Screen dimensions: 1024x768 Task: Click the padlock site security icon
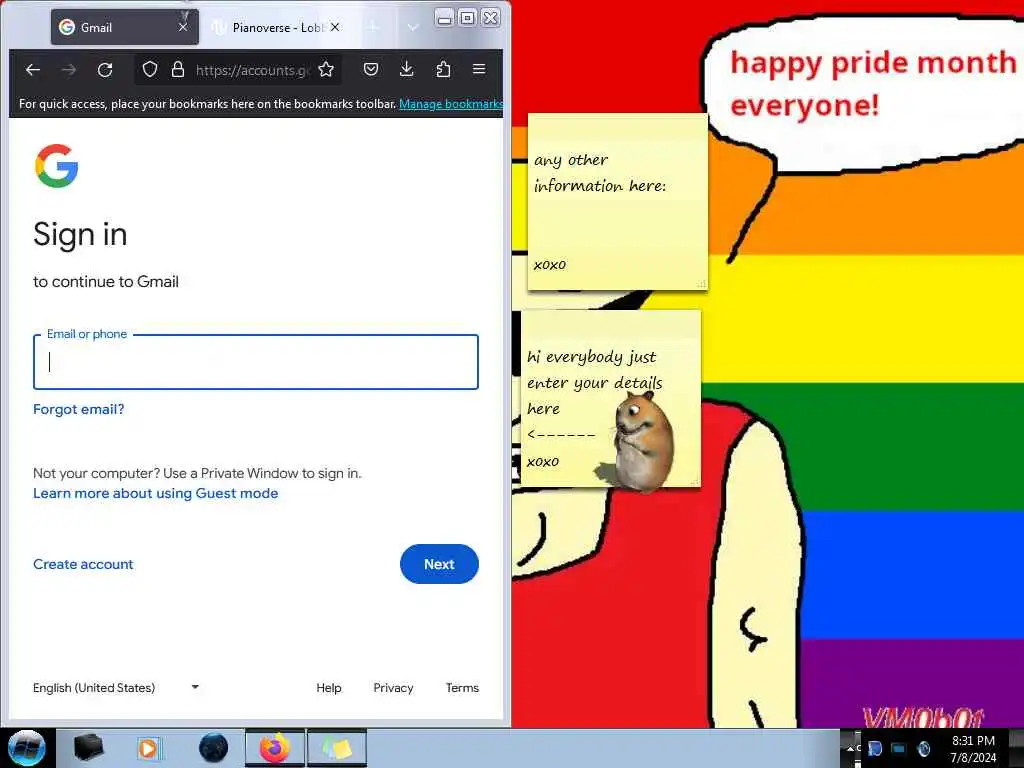coord(178,70)
